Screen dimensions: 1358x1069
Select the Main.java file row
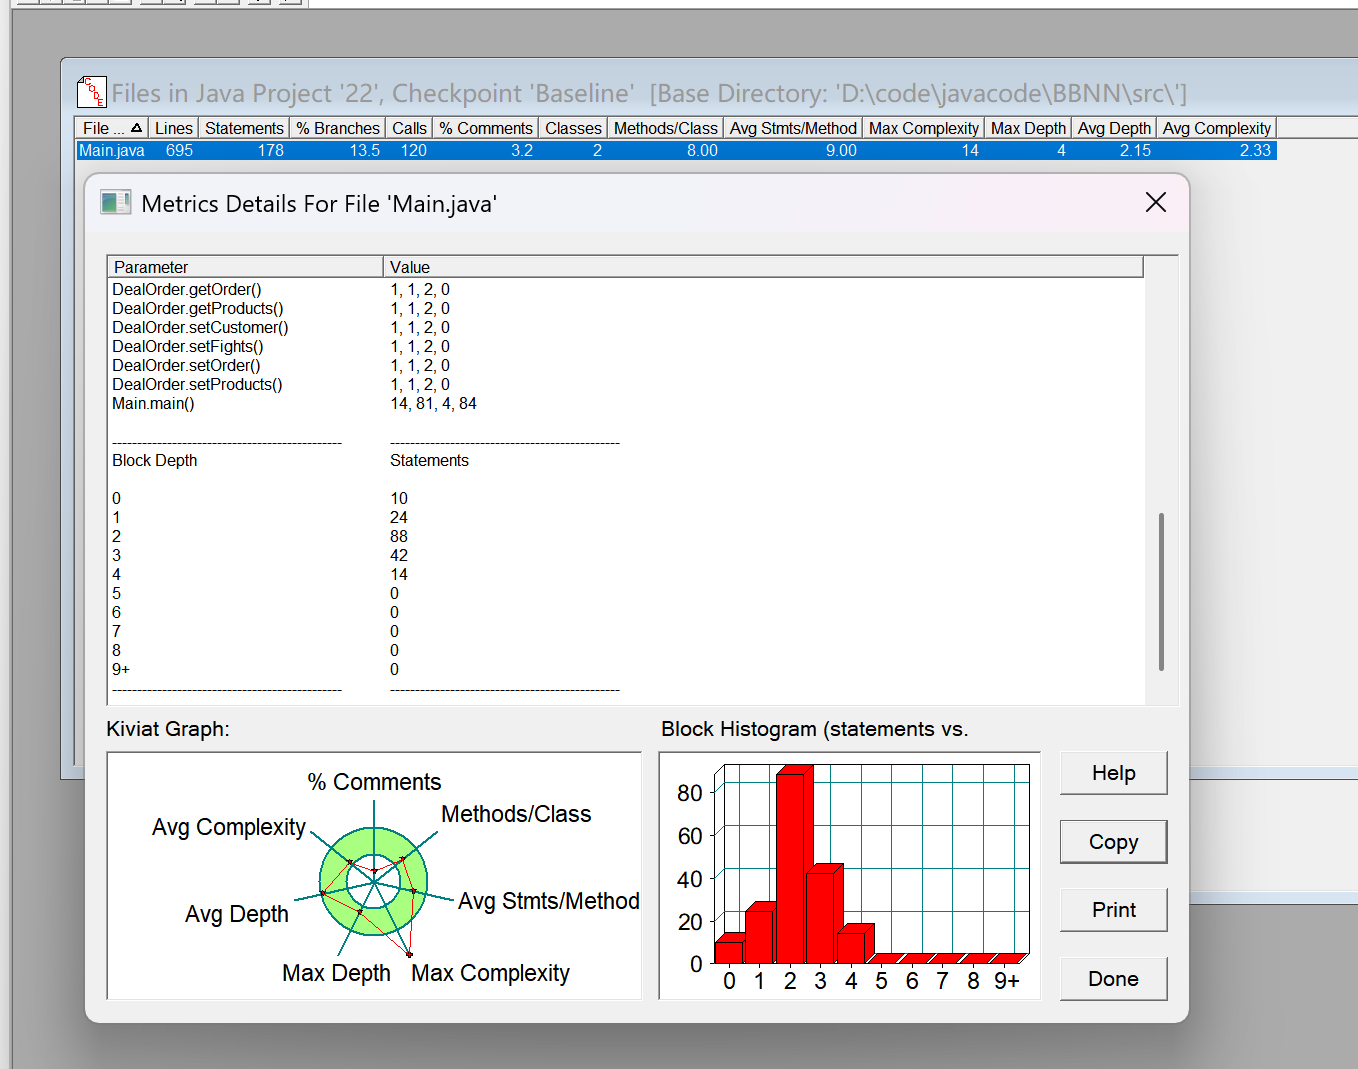[x=676, y=150]
